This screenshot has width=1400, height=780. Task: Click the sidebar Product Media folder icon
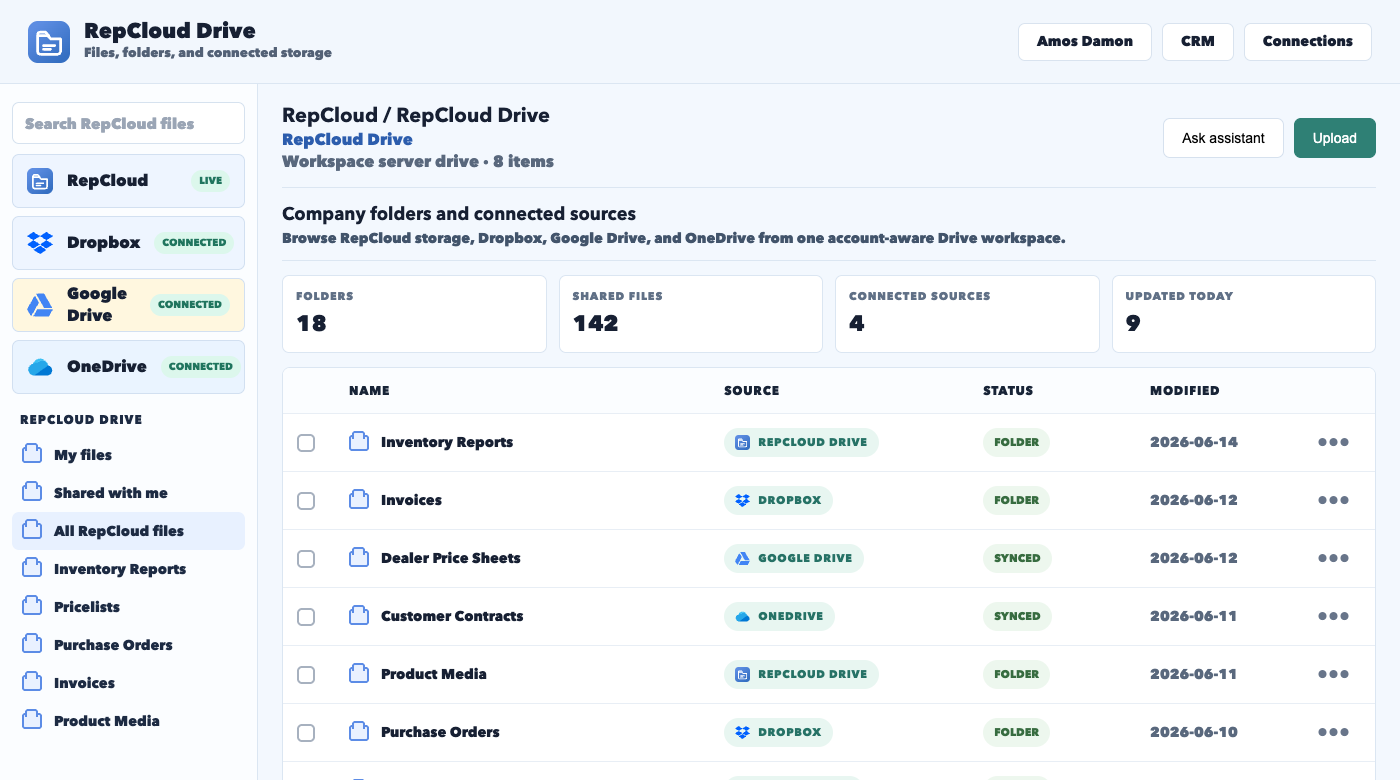[32, 721]
